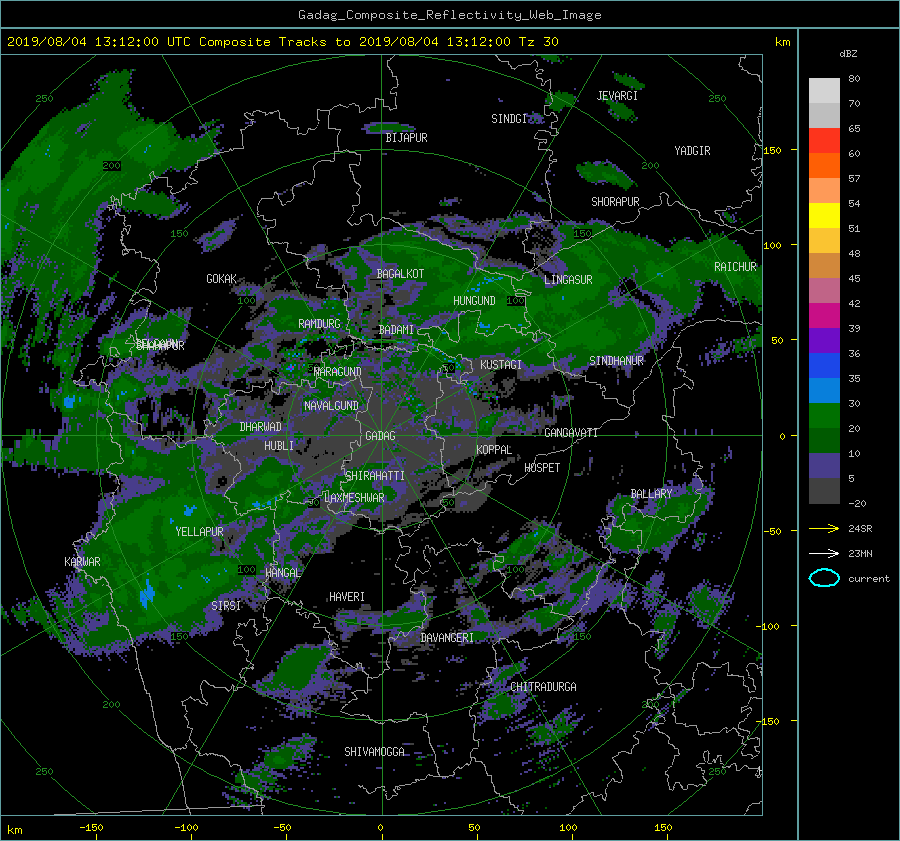Image resolution: width=900 pixels, height=841 pixels.
Task: Click the NARAGUND city label
Action: pyautogui.click(x=338, y=371)
